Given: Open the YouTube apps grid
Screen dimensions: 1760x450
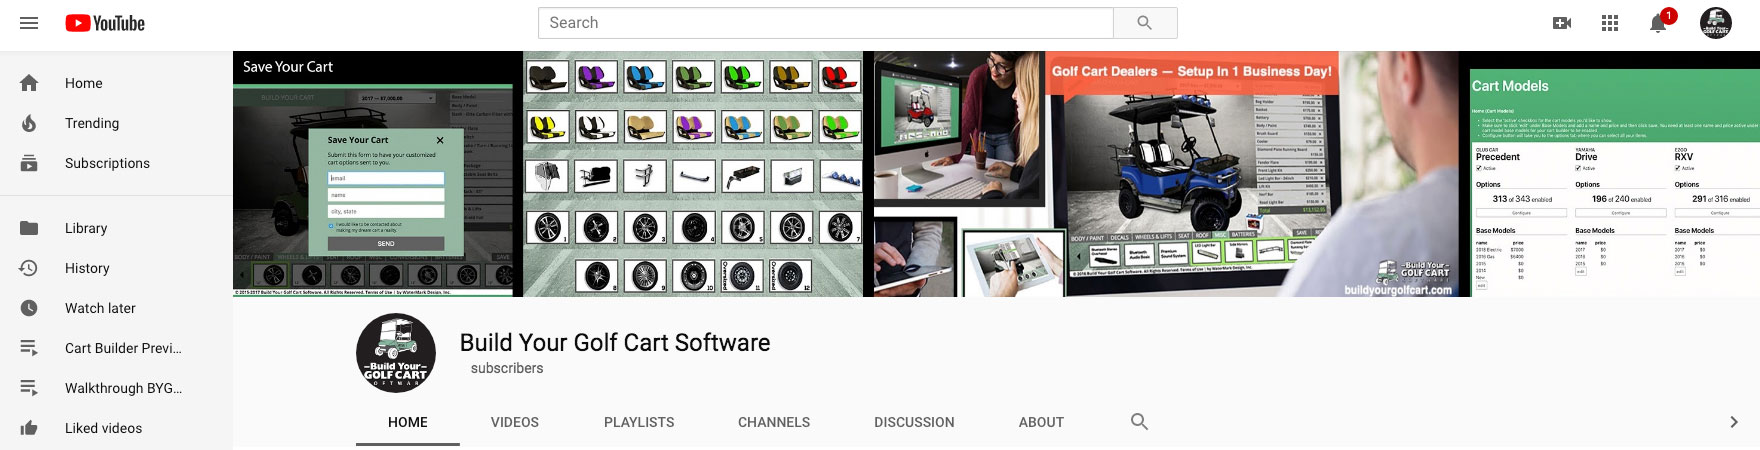Looking at the screenshot, I should tap(1610, 23).
